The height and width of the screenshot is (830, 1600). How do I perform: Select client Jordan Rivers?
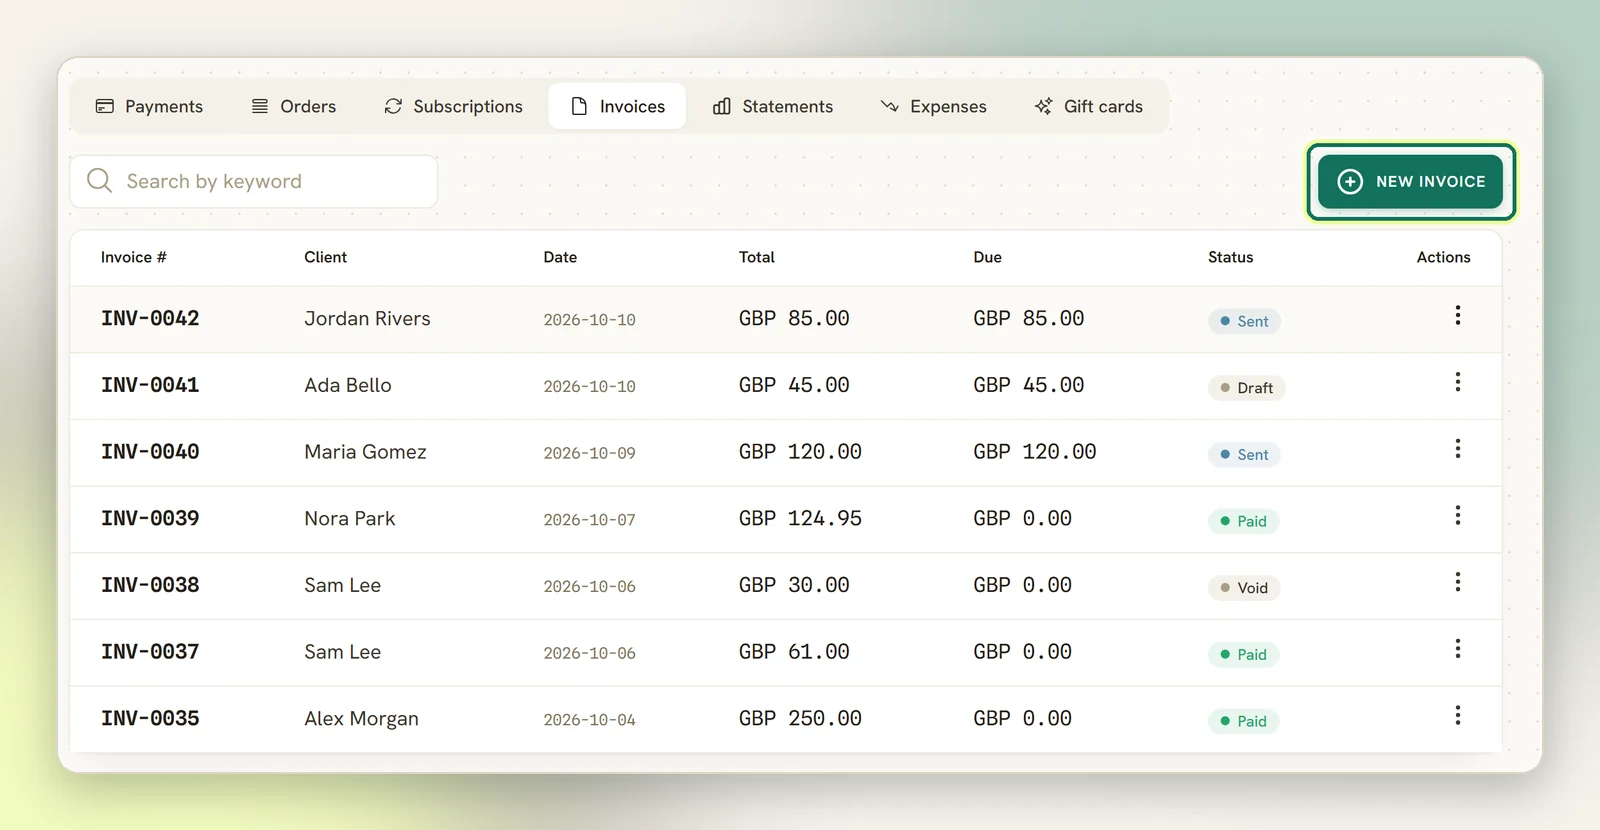(x=367, y=318)
